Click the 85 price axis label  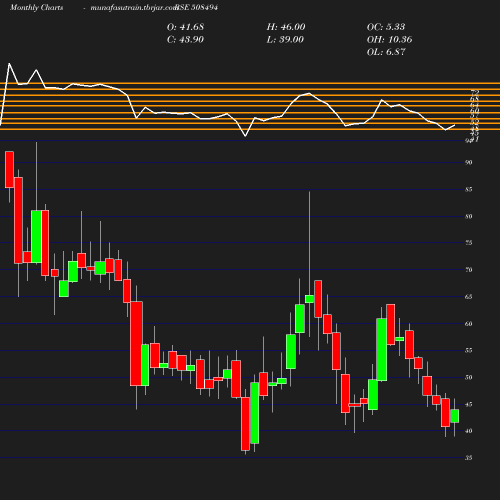(x=469, y=189)
